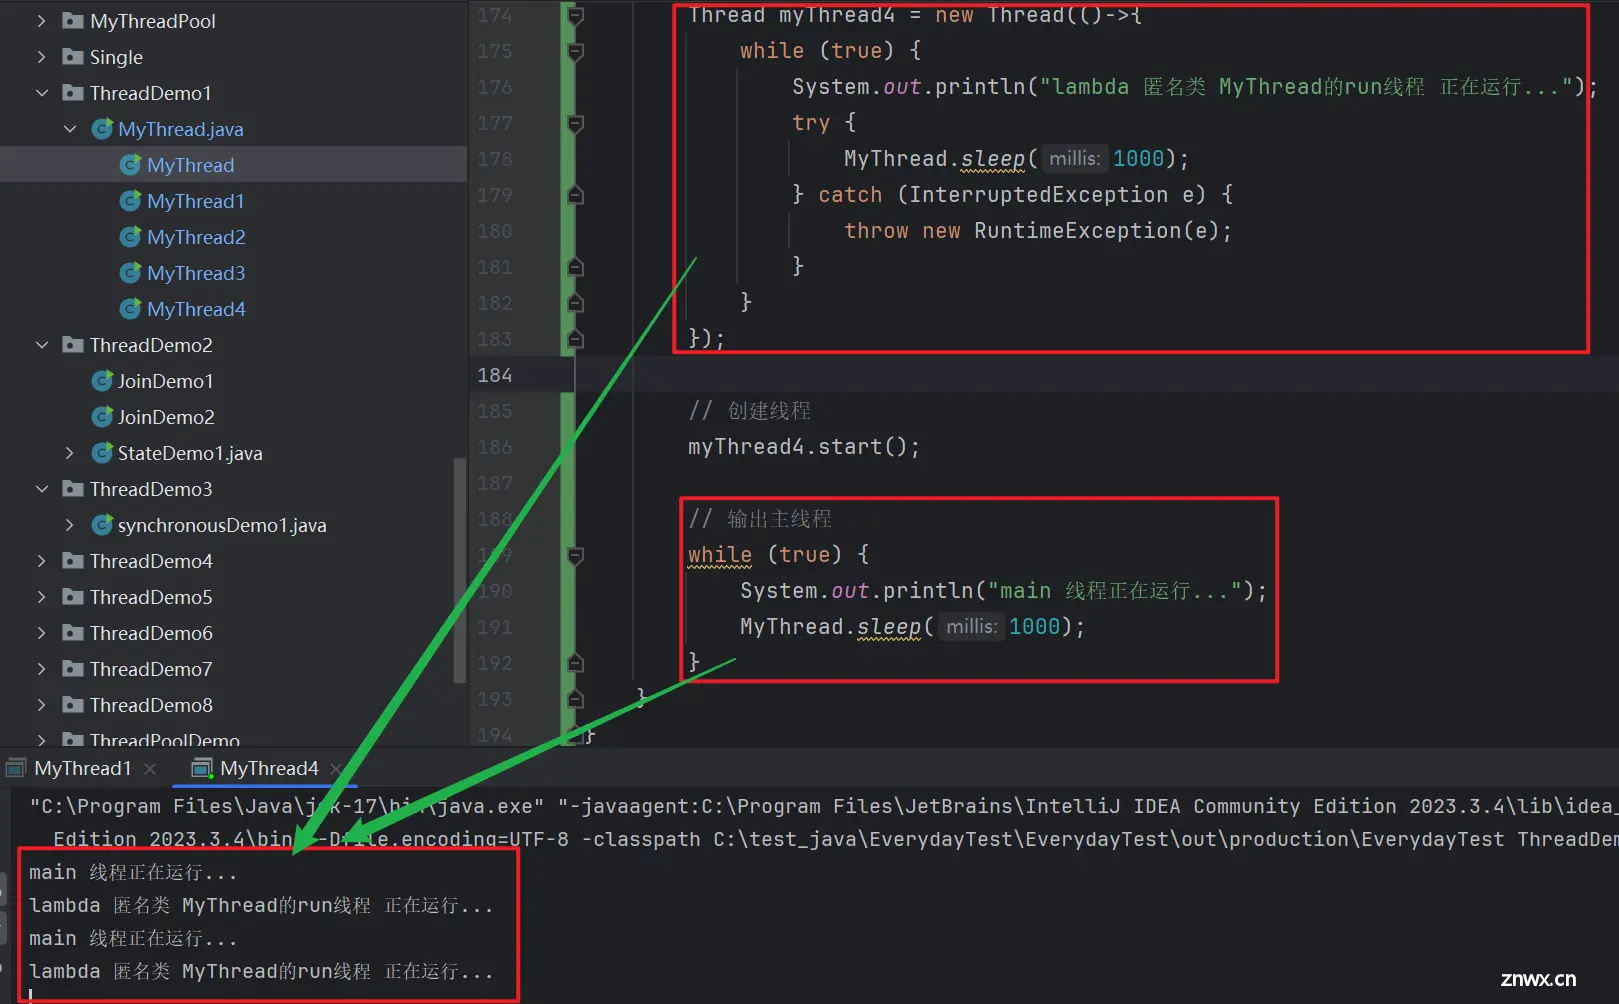Expand the StateDemo1.java node

pos(70,453)
